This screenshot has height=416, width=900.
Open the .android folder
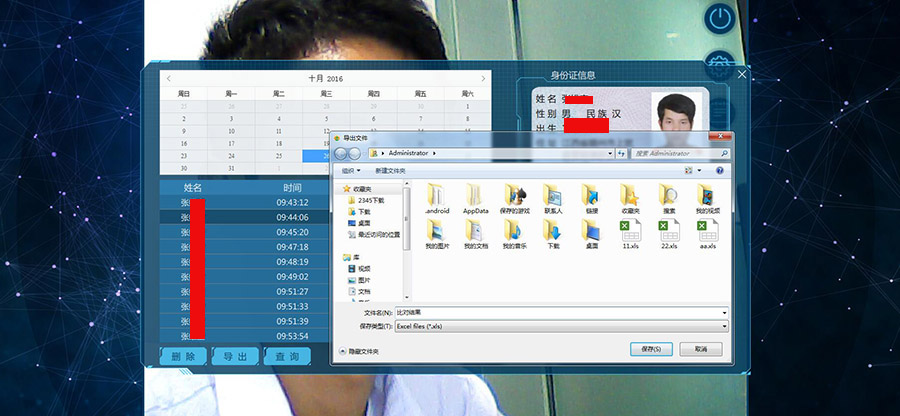click(437, 195)
